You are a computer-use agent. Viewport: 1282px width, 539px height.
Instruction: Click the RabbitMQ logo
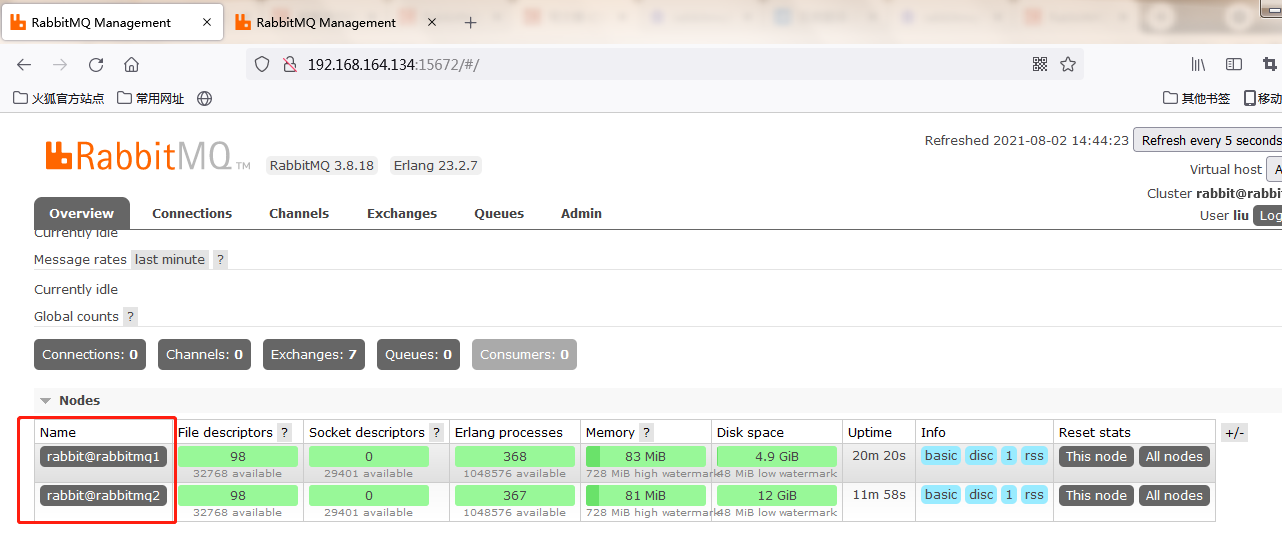[x=147, y=156]
